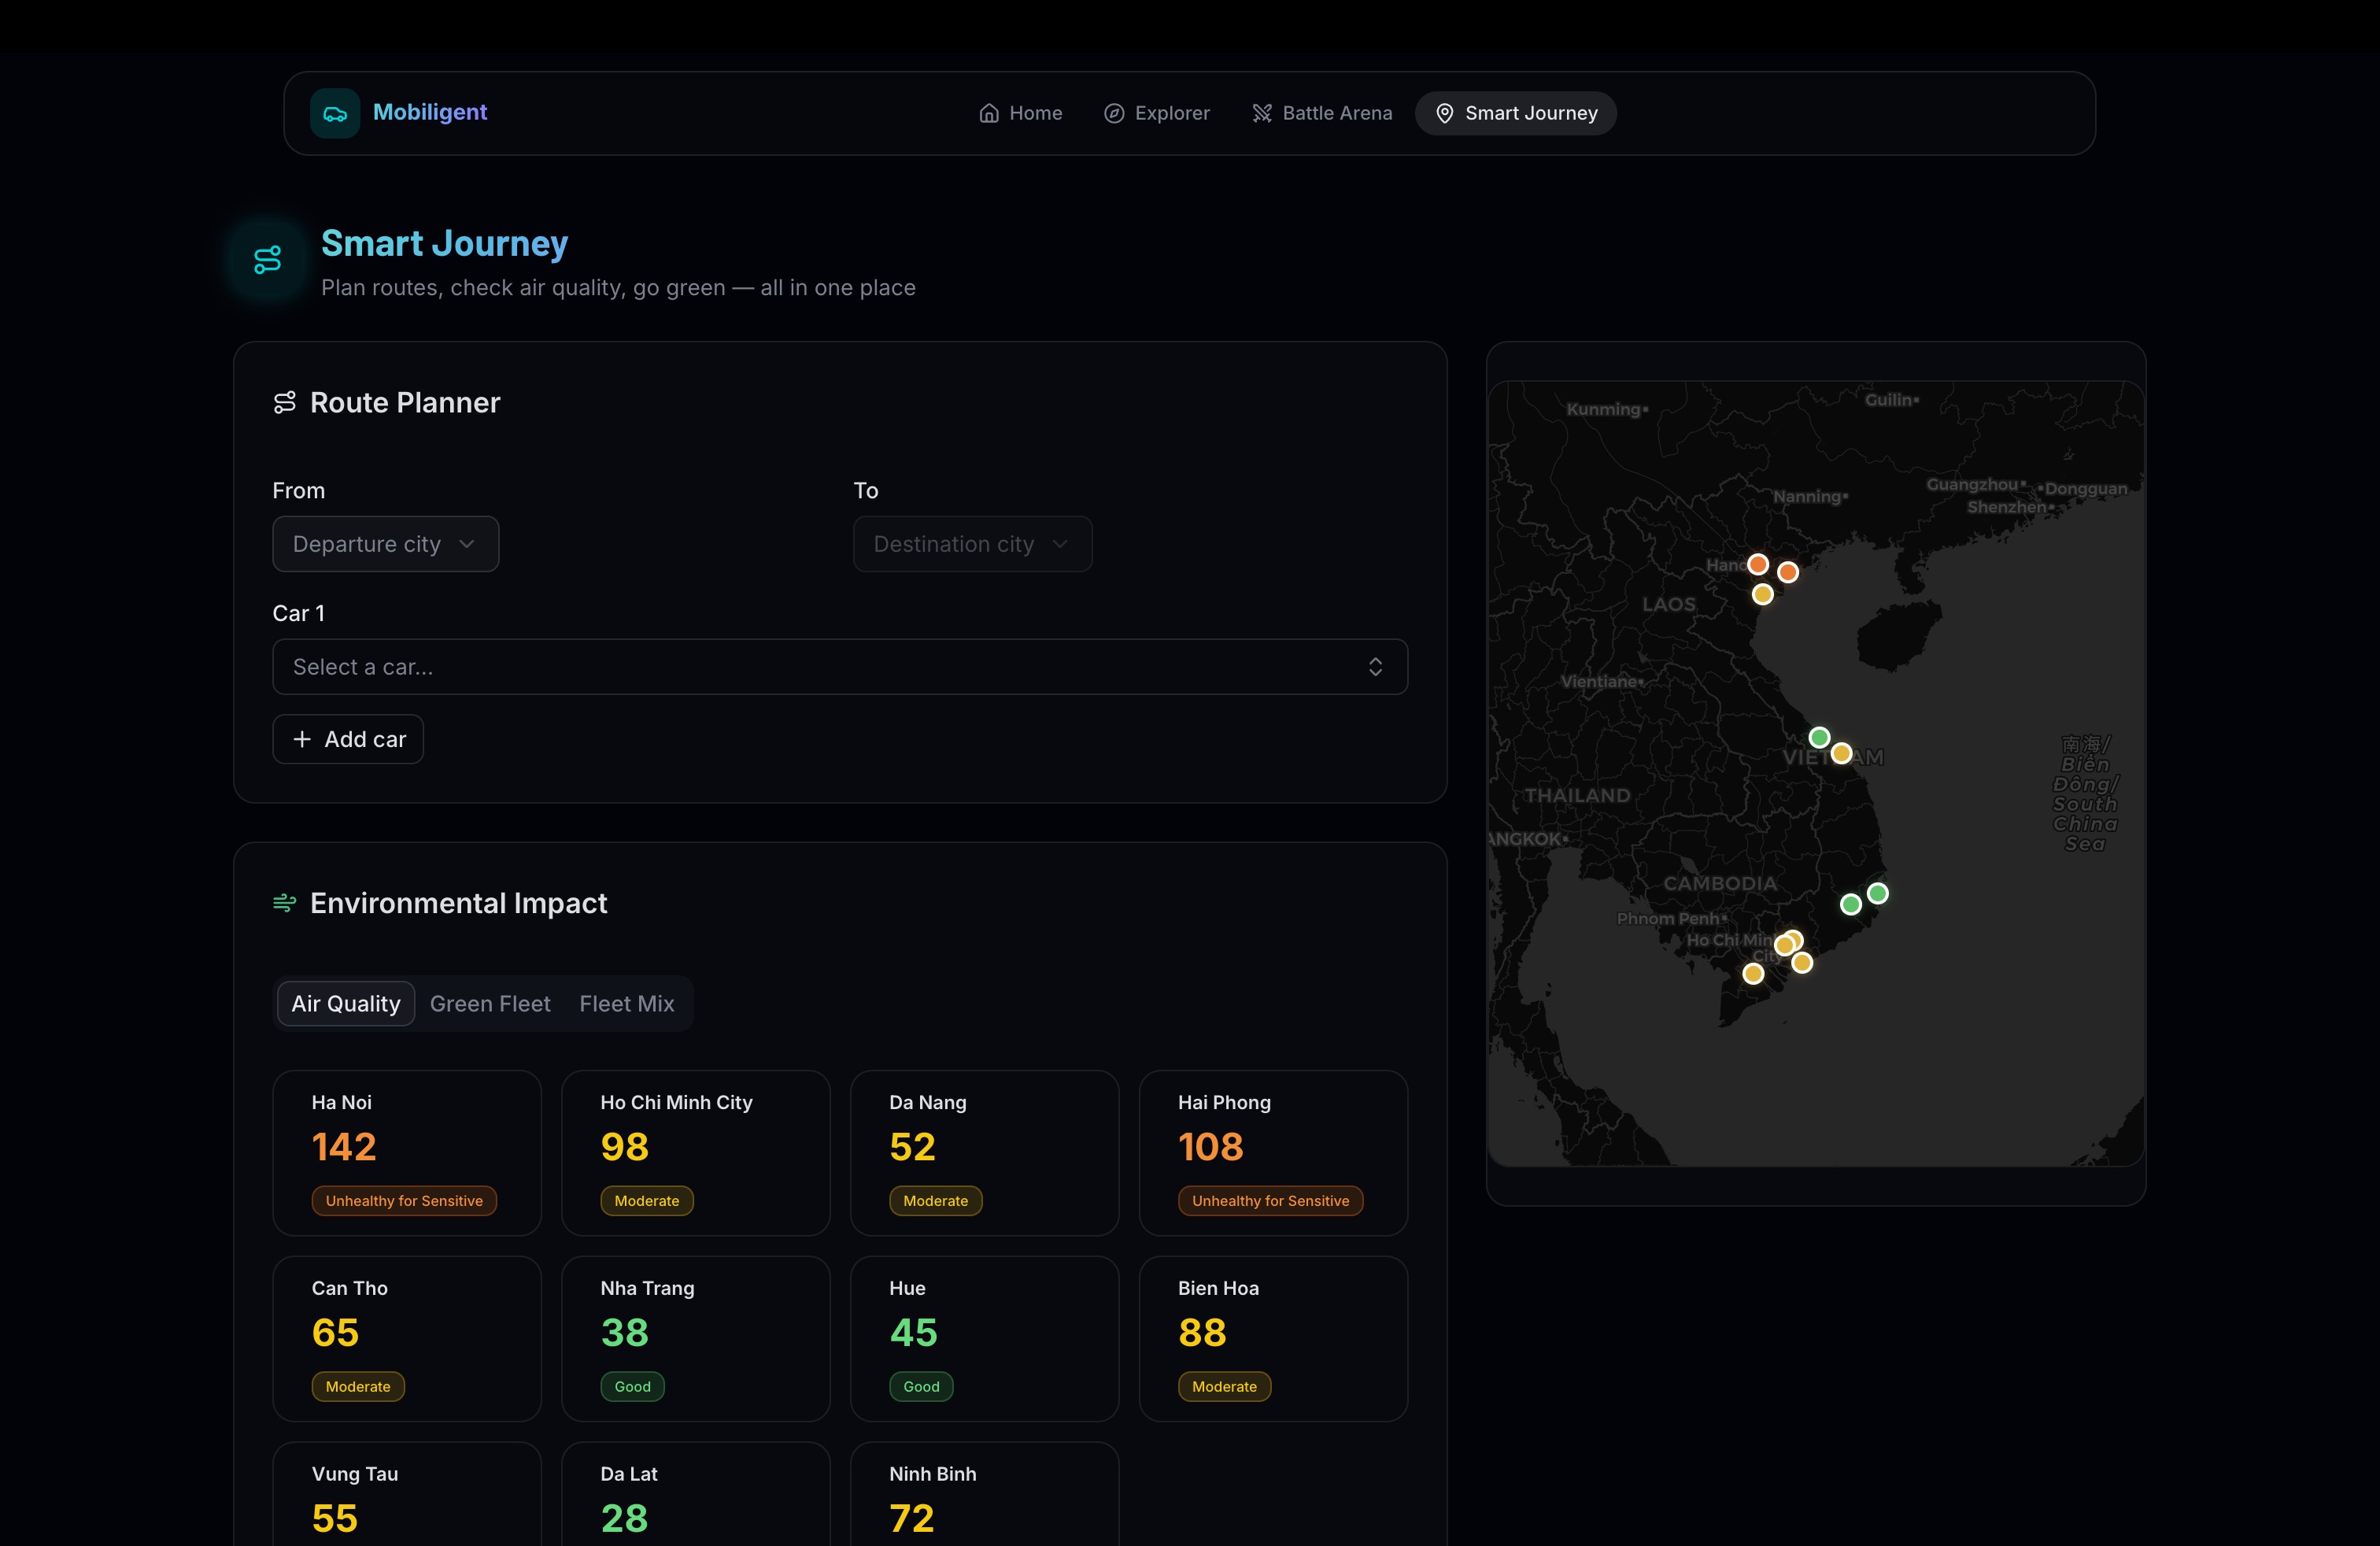Click the Route Planner heading icon
This screenshot has width=2380, height=1546.
[x=285, y=402]
